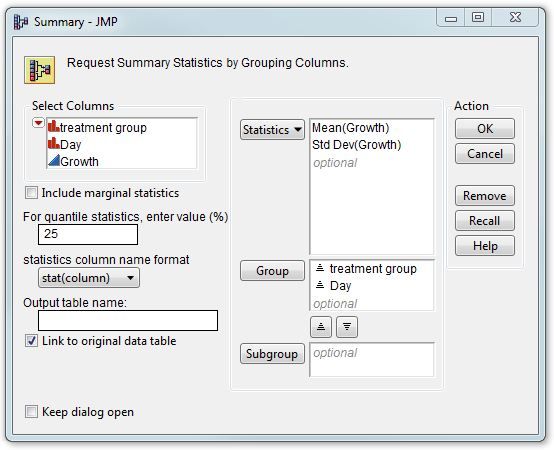Click the Summary platform icon near the header

(40, 70)
